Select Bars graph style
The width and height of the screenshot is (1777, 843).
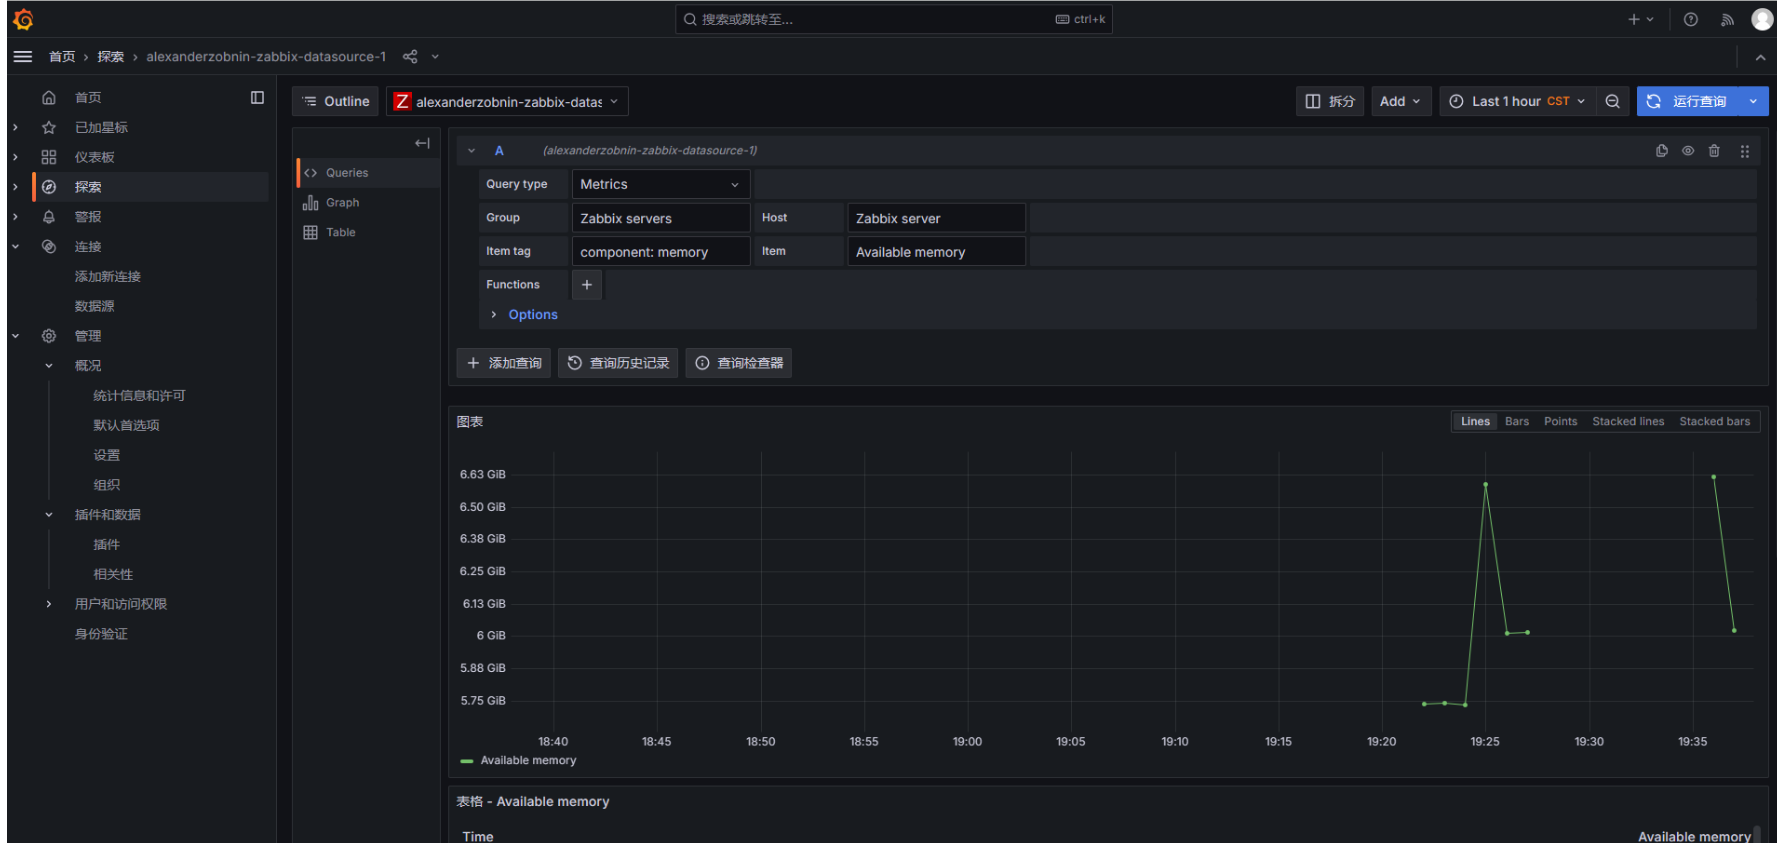point(1517,422)
